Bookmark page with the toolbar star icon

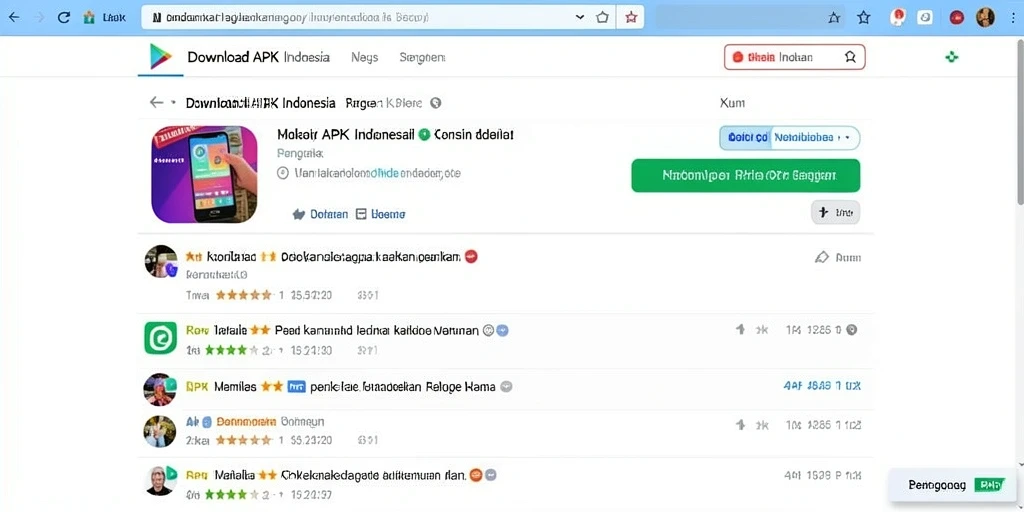click(863, 18)
